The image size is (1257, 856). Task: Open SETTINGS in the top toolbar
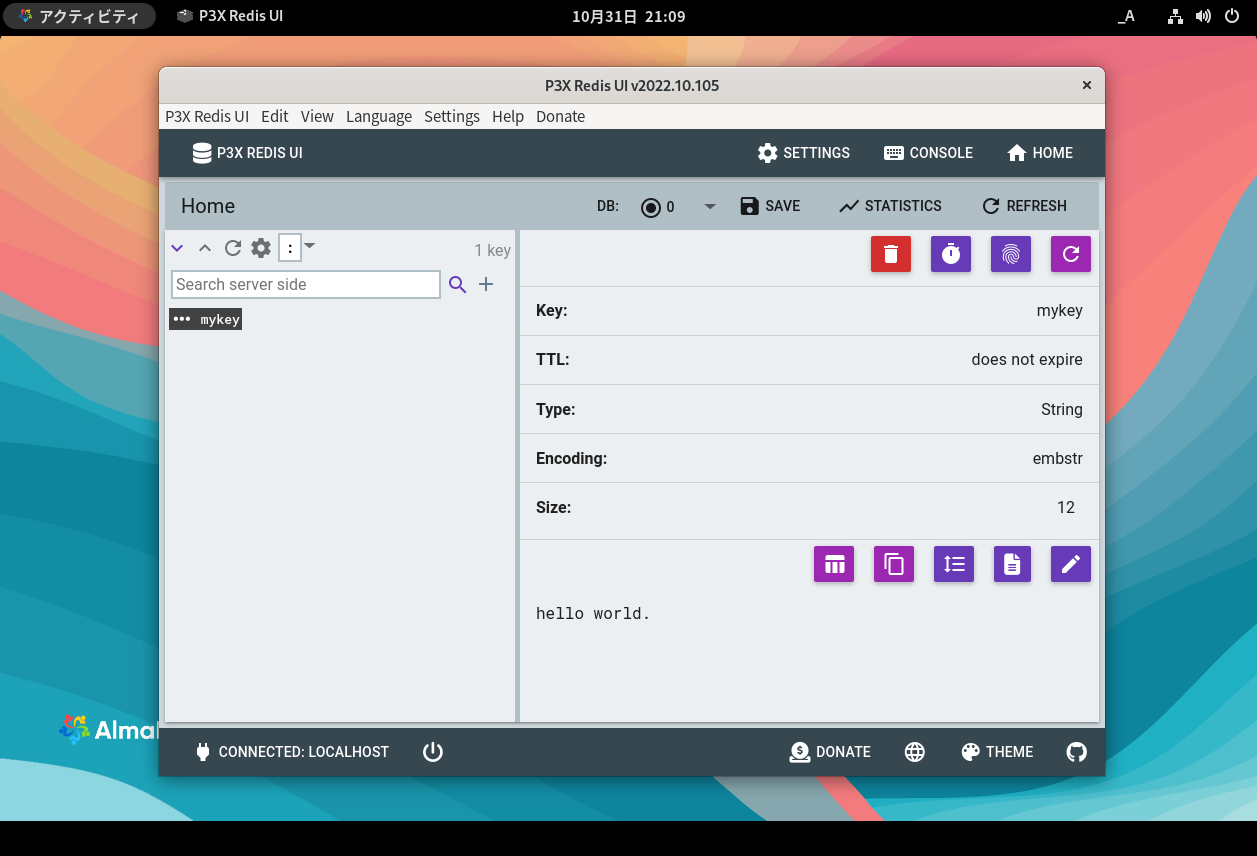804,153
